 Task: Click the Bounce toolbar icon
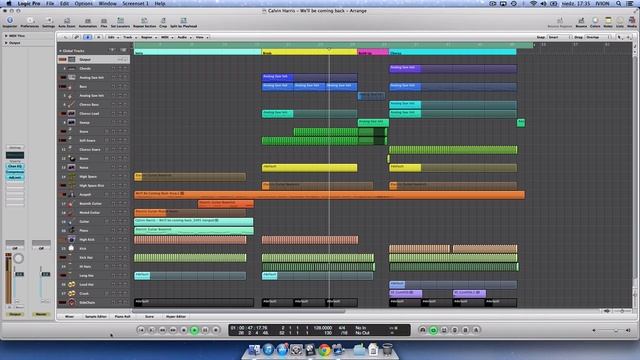point(581,22)
